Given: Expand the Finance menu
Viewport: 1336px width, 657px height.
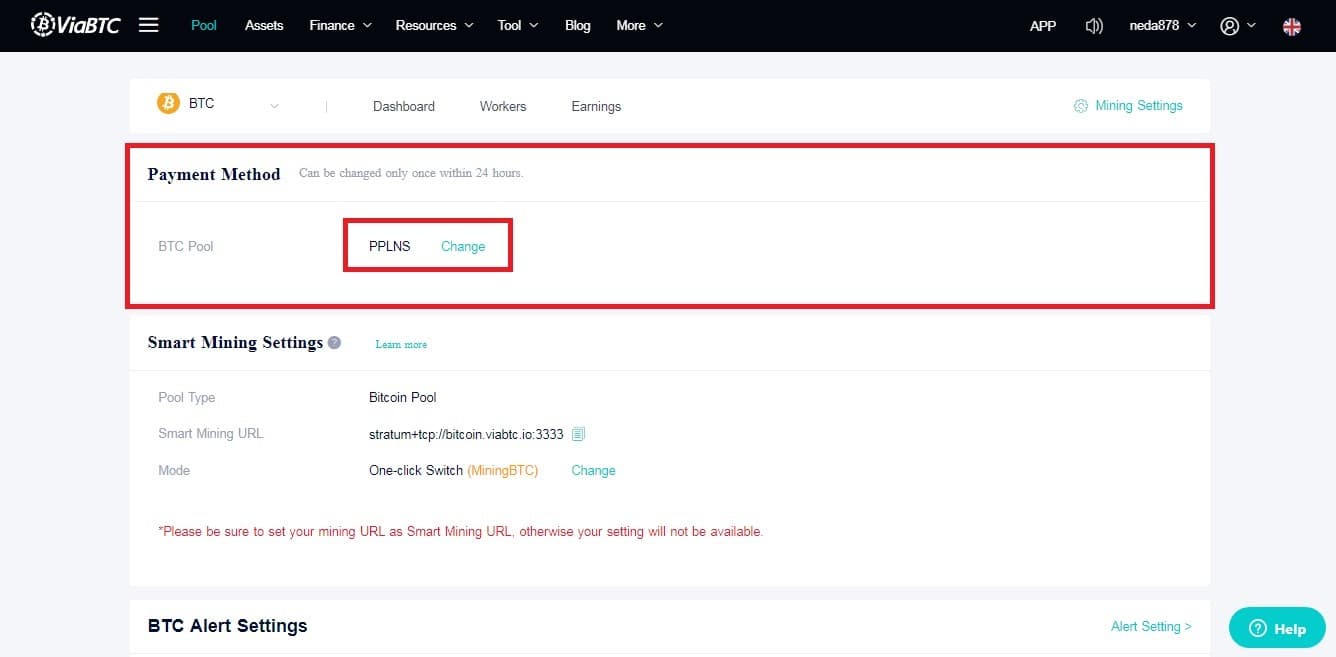Looking at the screenshot, I should tap(341, 25).
